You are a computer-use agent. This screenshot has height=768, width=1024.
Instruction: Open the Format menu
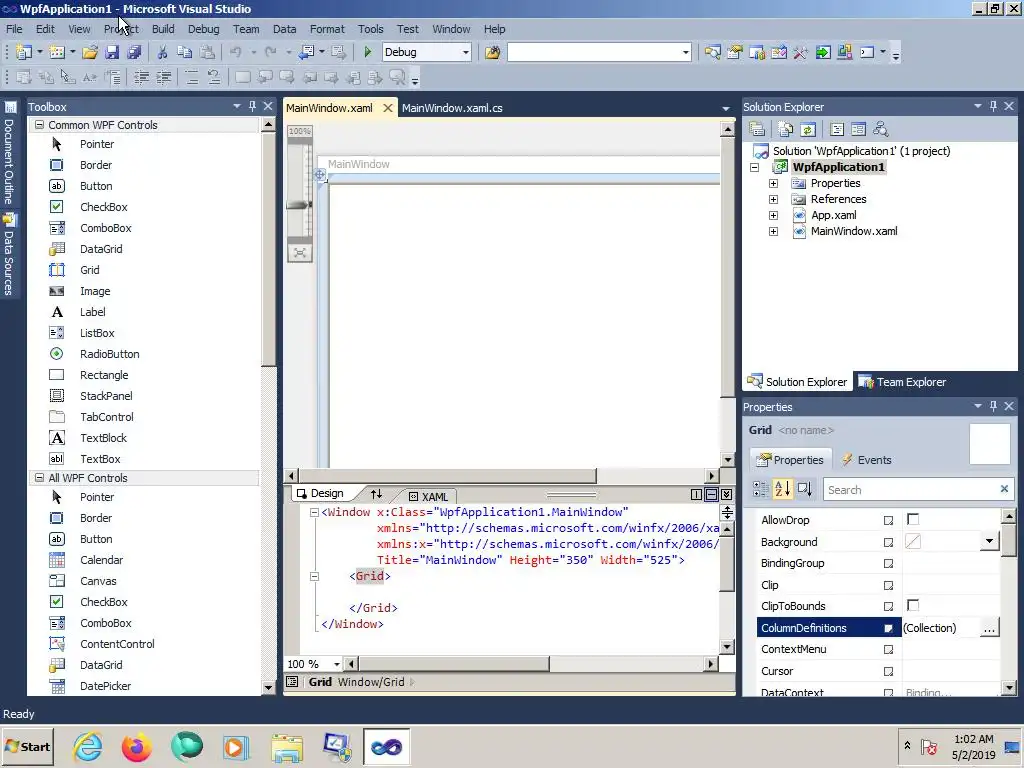[327, 29]
